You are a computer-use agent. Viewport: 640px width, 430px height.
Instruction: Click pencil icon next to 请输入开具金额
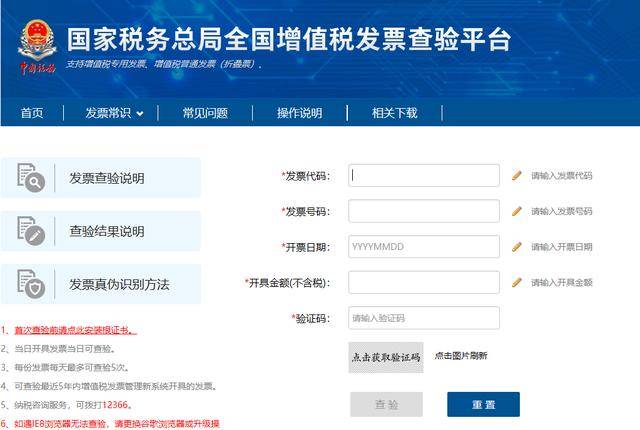[517, 282]
